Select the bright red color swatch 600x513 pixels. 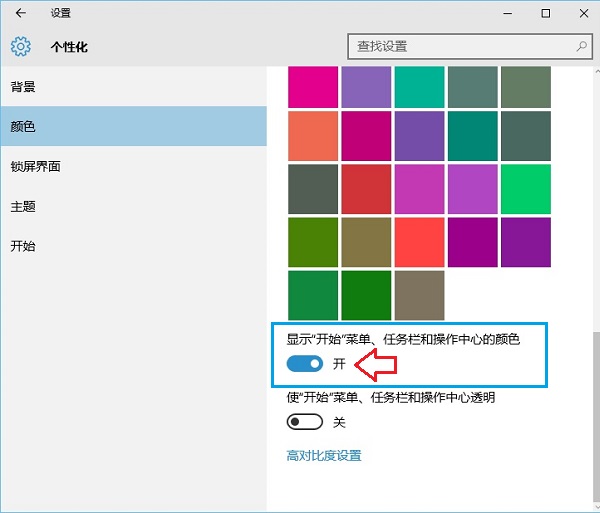420,241
